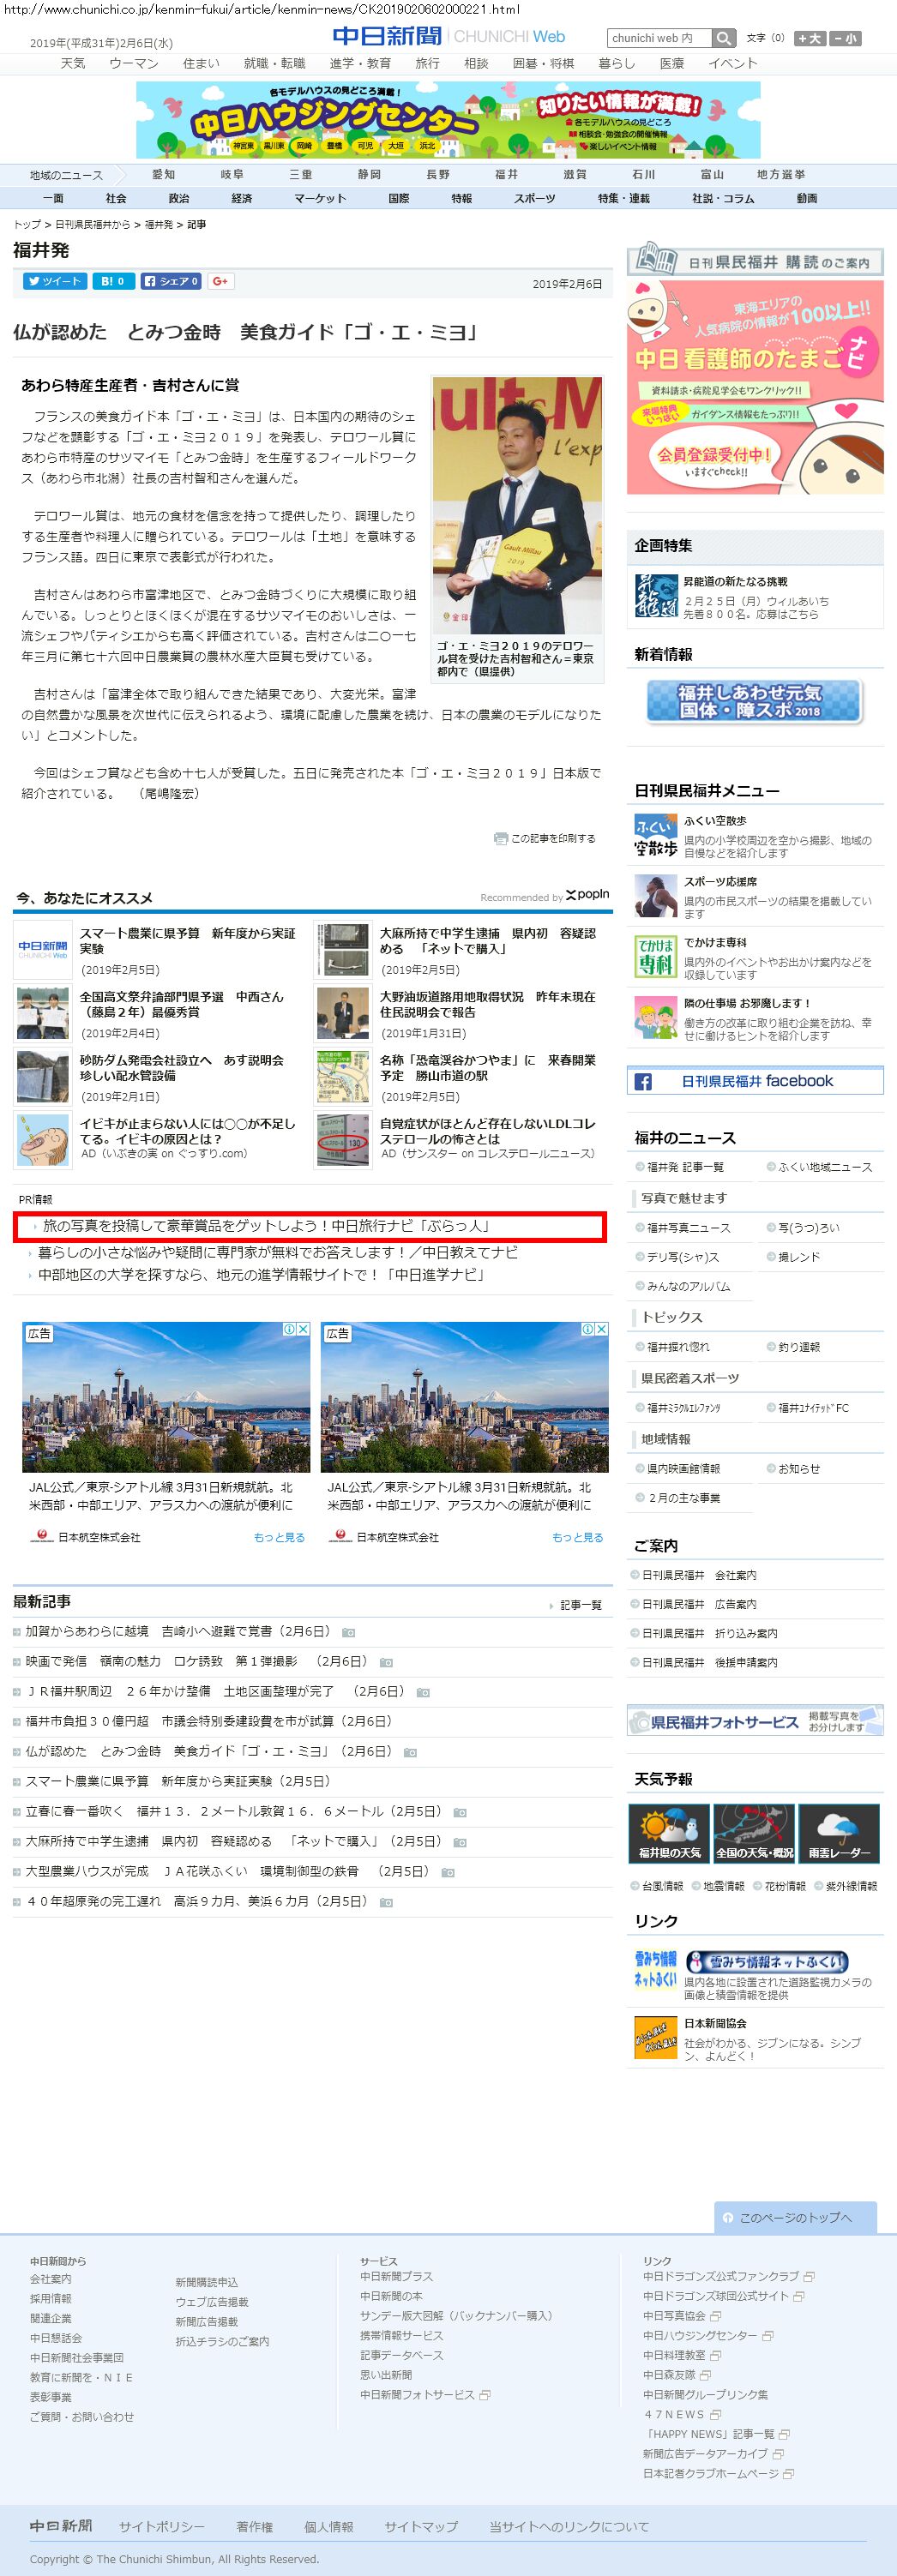Click the search magnifier icon

click(x=724, y=38)
